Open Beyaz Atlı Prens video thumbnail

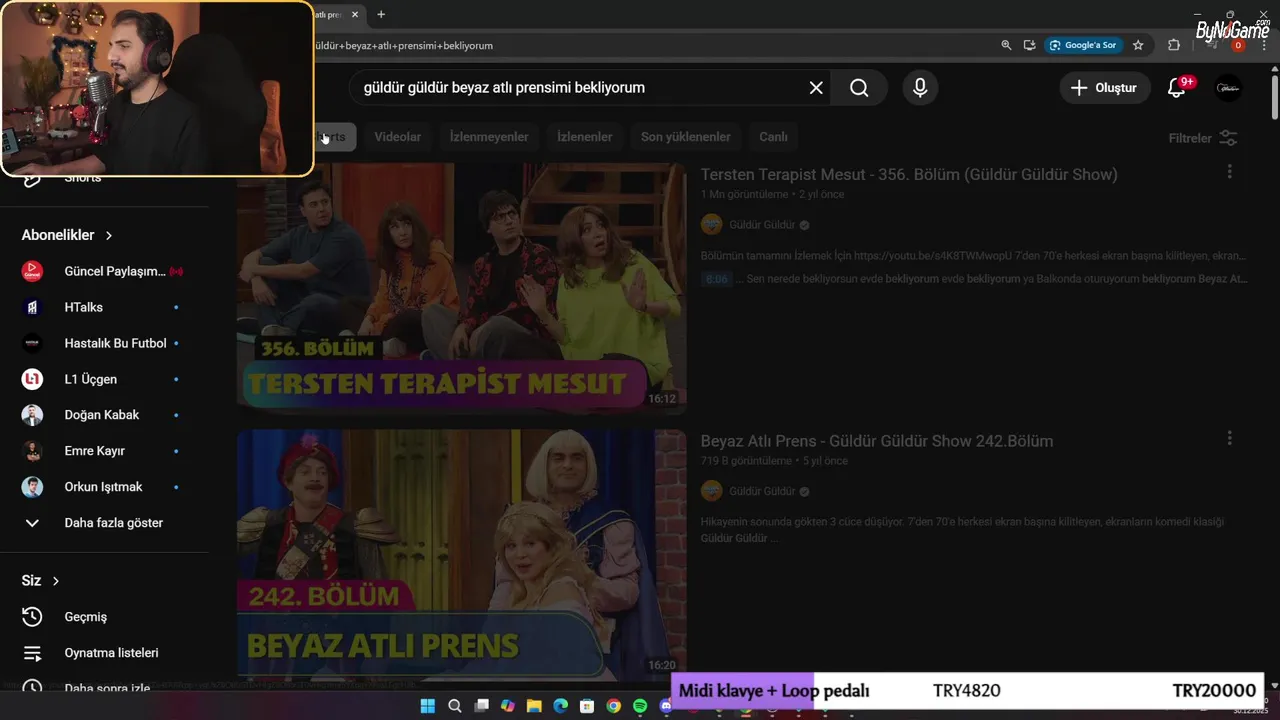461,555
